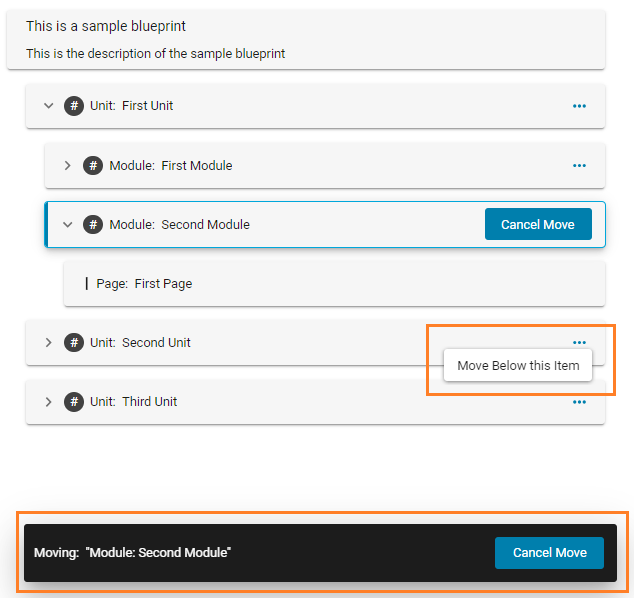Viewport: 634px width, 598px height.
Task: Click hash icon beside Third Unit
Action: pos(74,402)
